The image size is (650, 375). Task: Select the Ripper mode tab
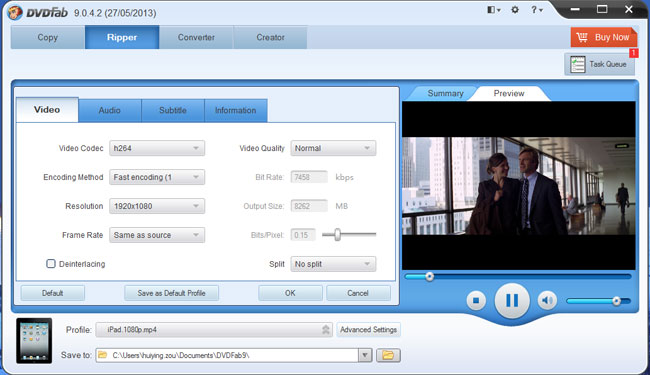coord(122,37)
